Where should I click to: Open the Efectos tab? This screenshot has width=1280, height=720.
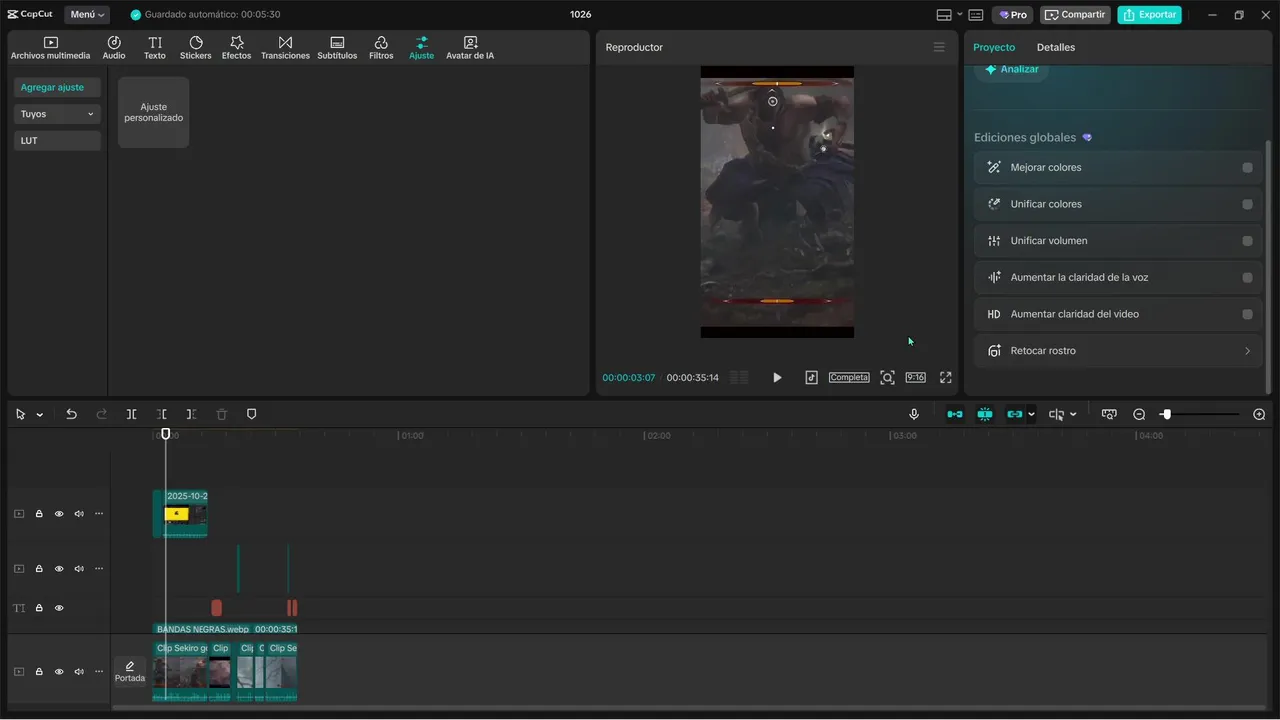pyautogui.click(x=237, y=48)
